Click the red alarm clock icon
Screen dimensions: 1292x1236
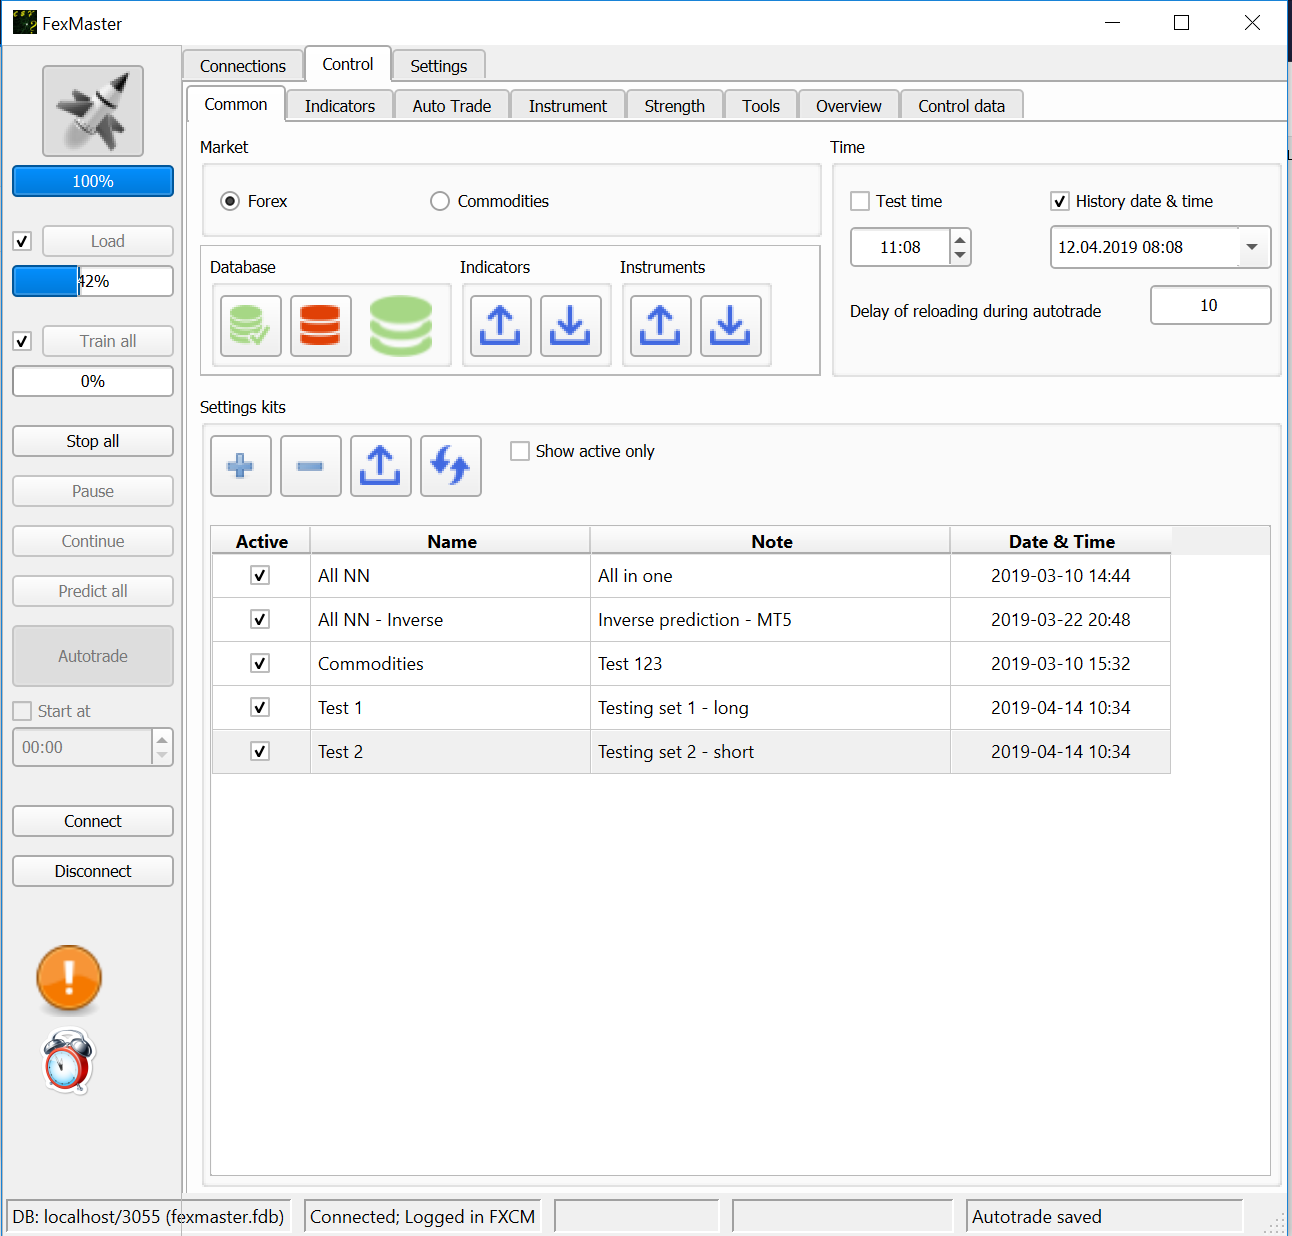point(68,1062)
